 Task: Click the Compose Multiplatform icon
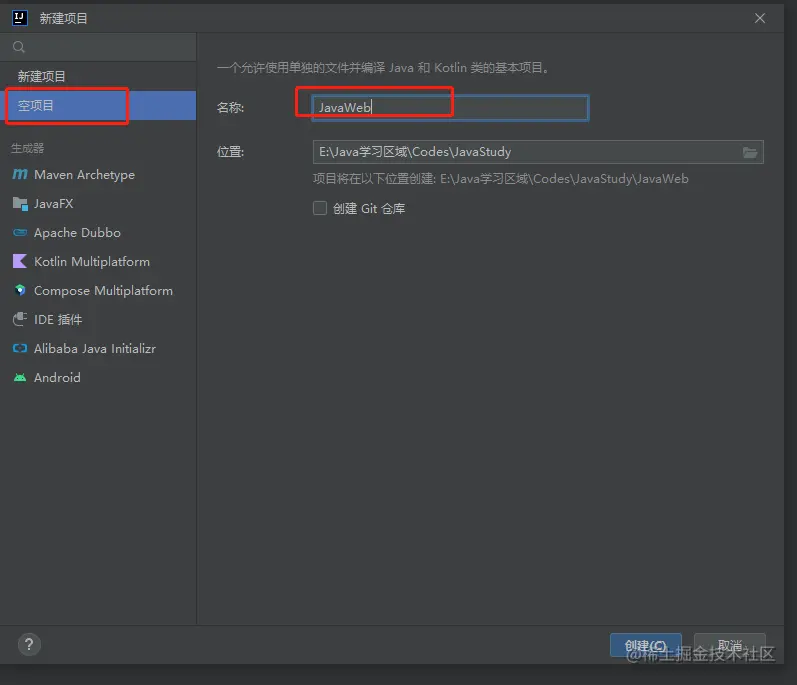[20, 290]
